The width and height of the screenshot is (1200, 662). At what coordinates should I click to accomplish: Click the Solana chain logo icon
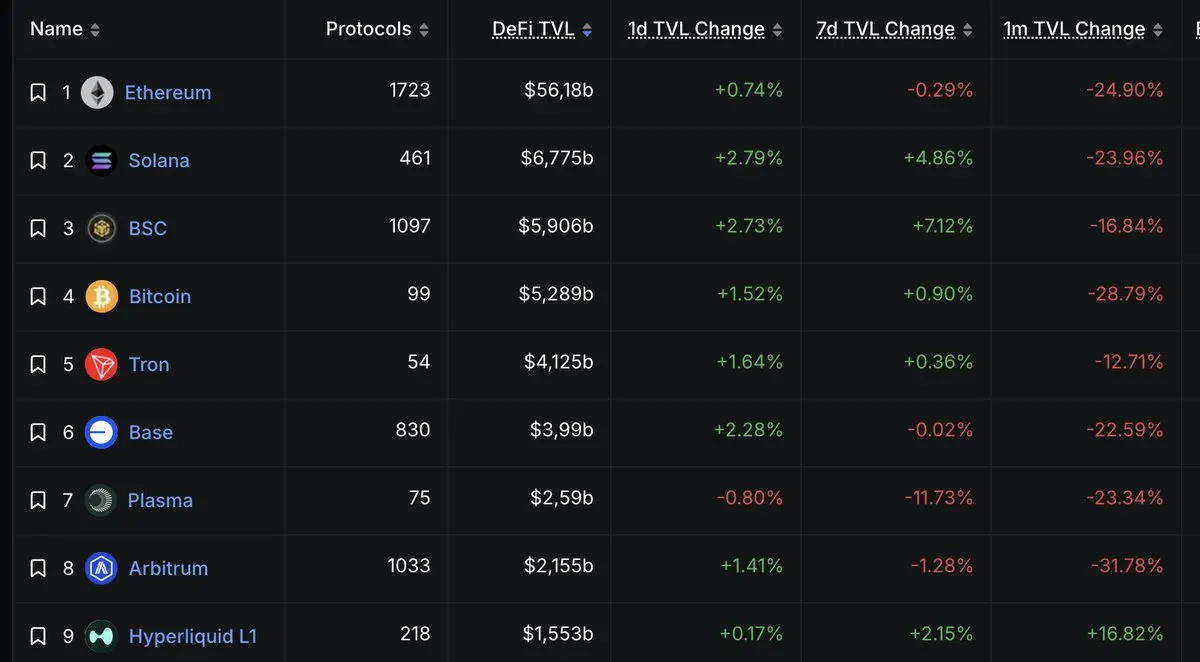click(101, 161)
